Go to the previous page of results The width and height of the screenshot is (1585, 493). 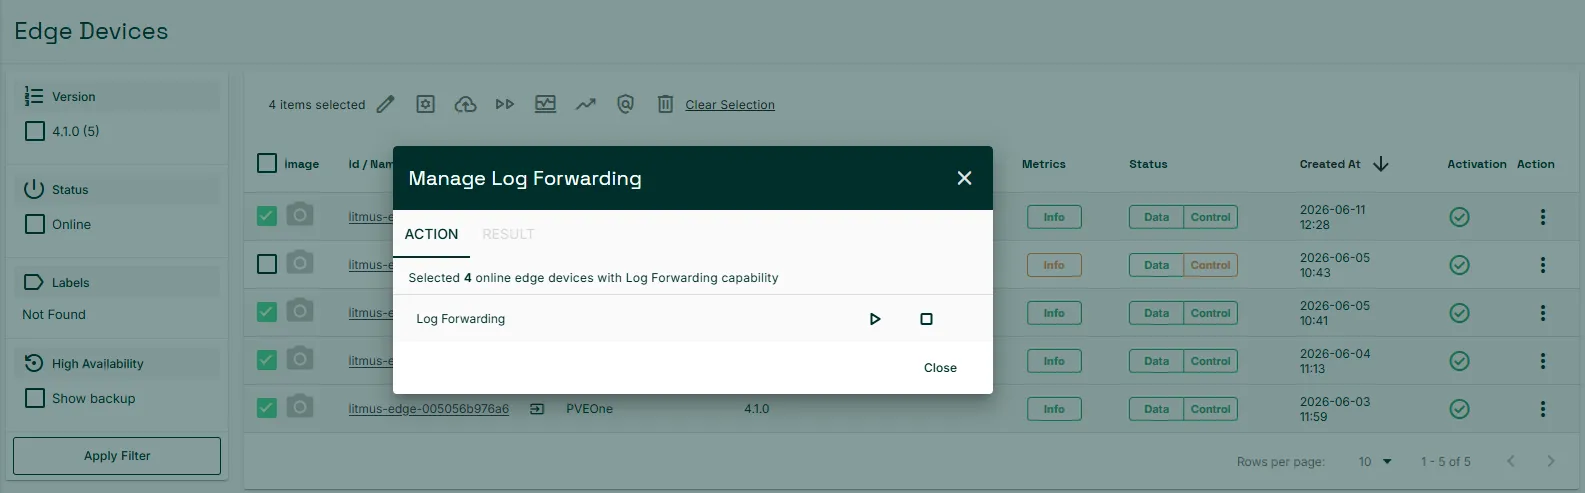pos(1511,461)
